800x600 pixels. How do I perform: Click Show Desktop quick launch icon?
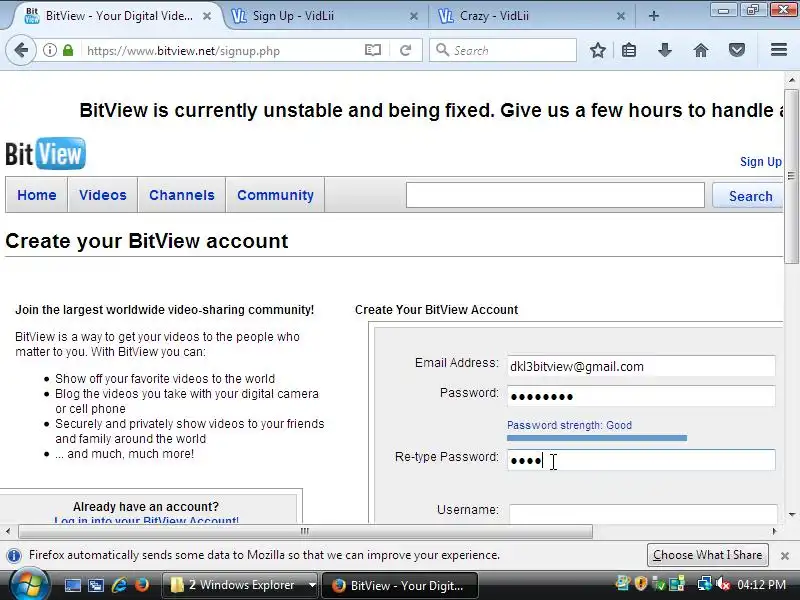point(72,585)
